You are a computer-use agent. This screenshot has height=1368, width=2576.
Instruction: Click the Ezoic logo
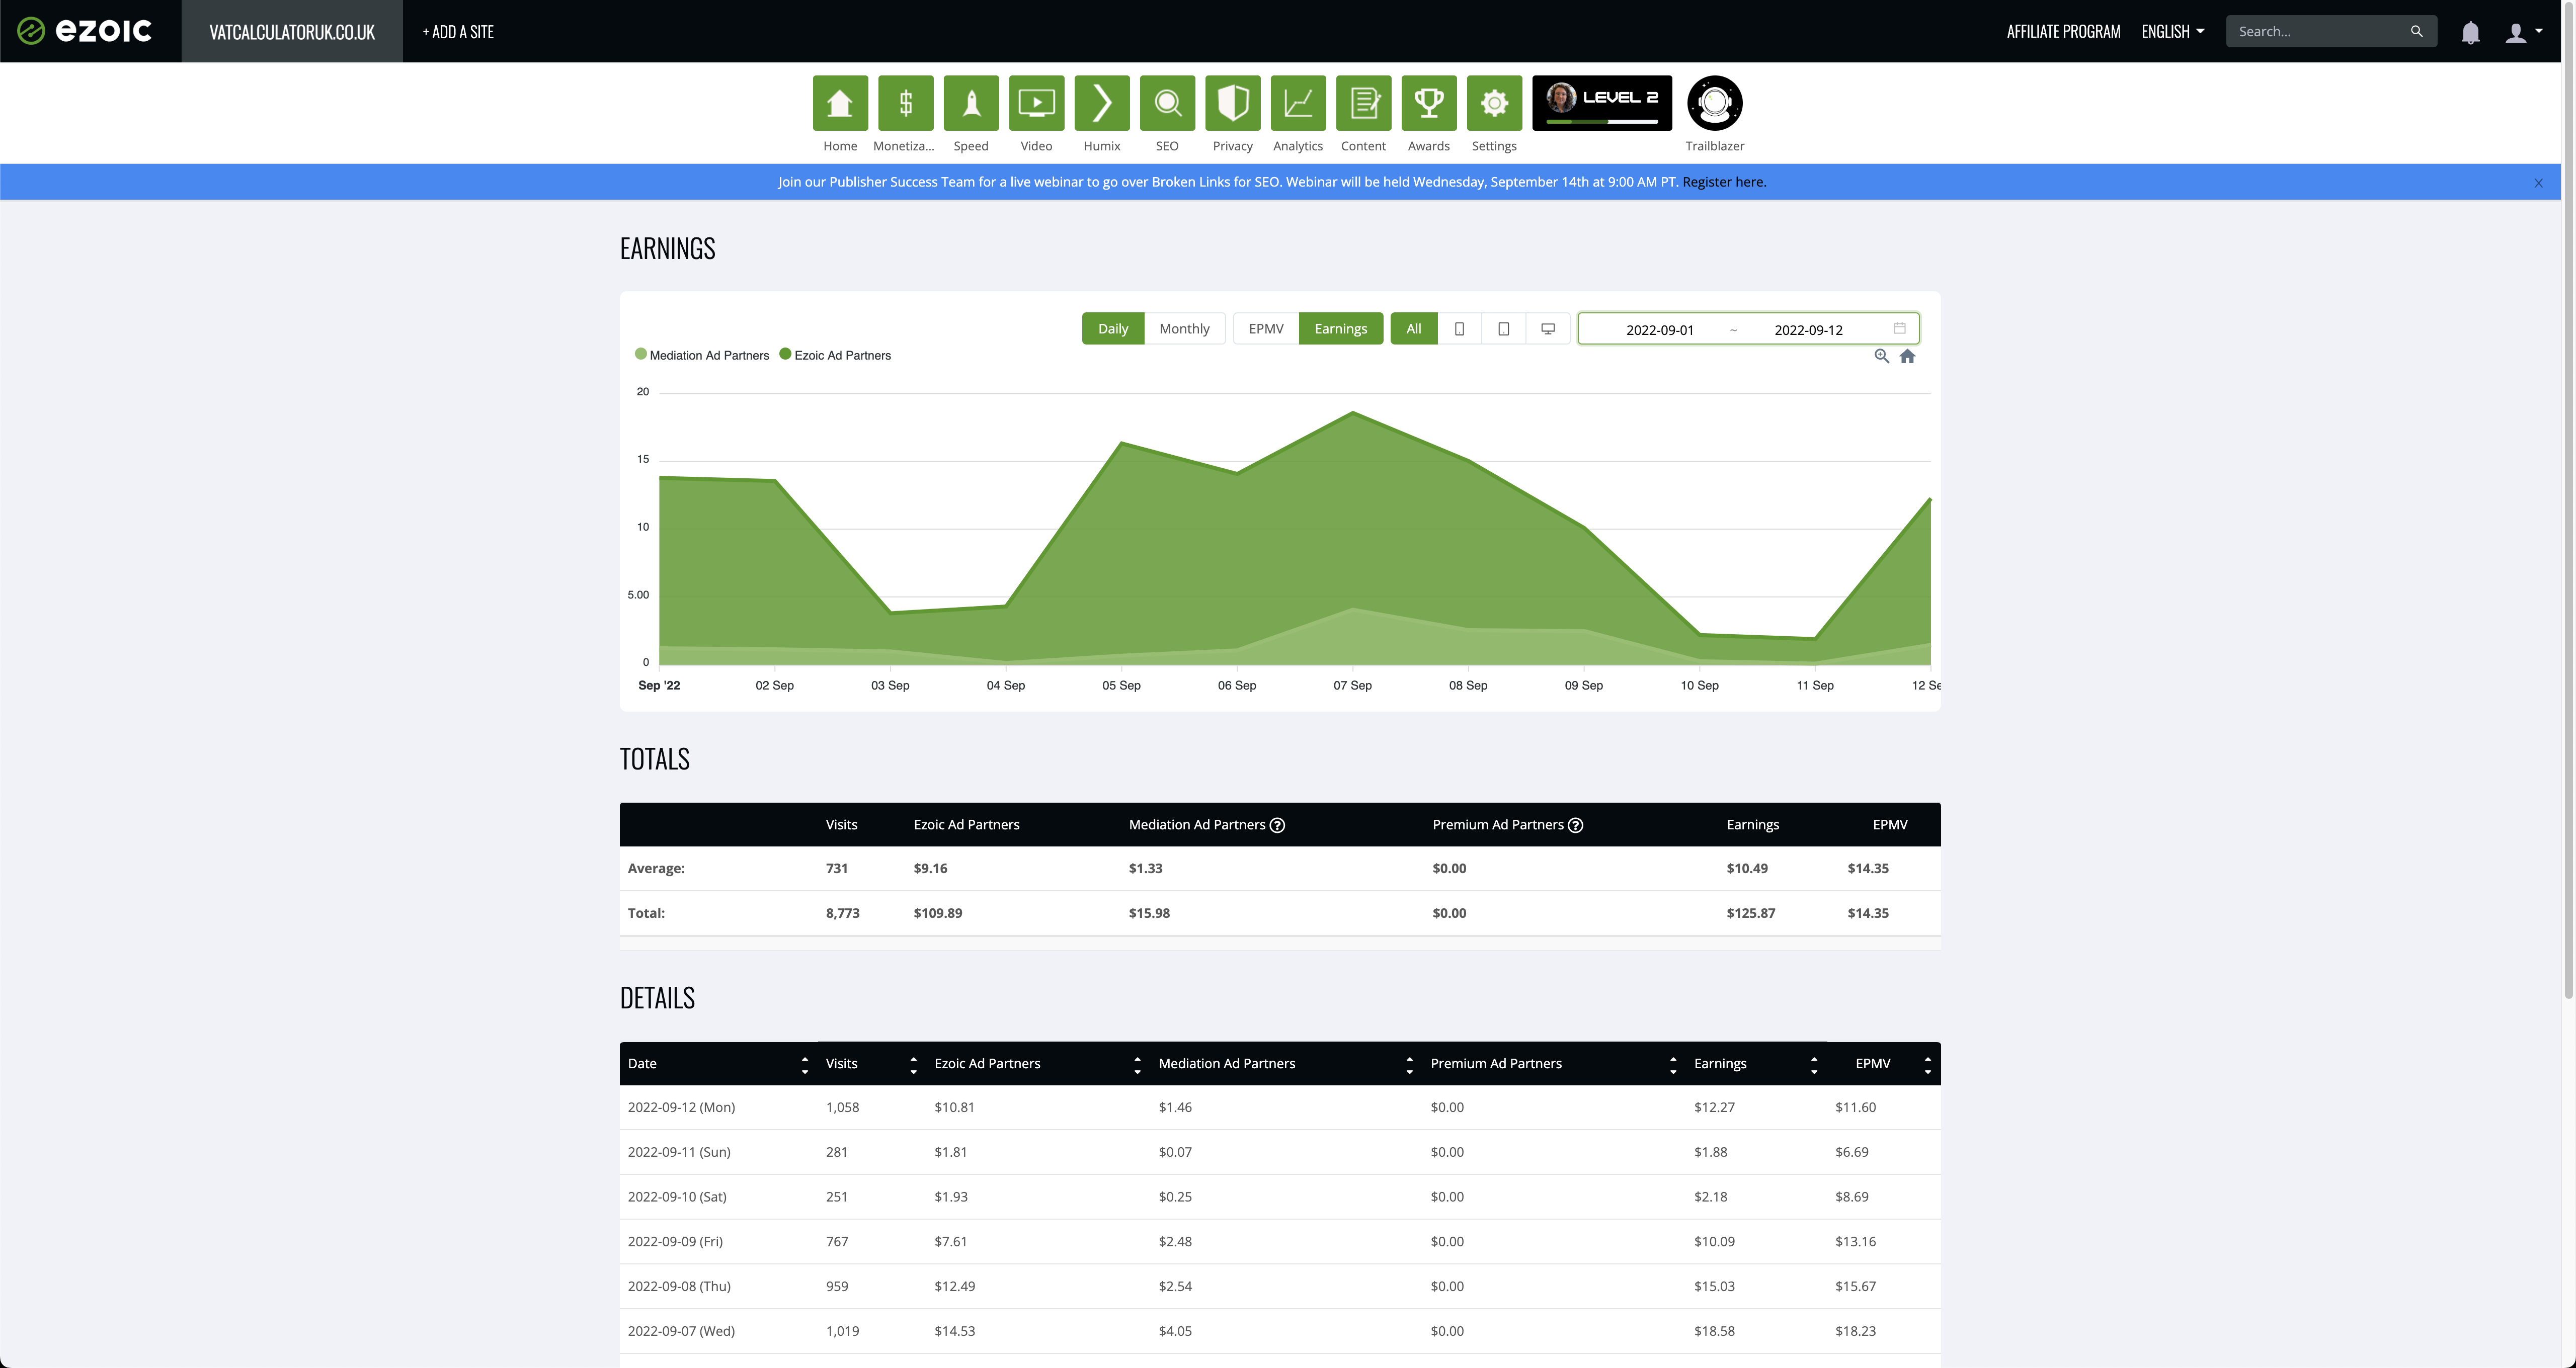[85, 31]
